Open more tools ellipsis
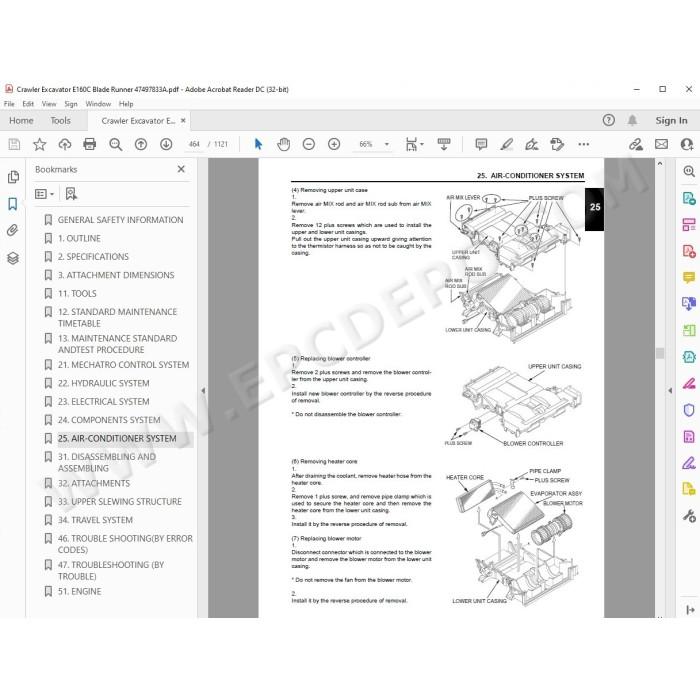This screenshot has width=700, height=700. click(x=583, y=144)
